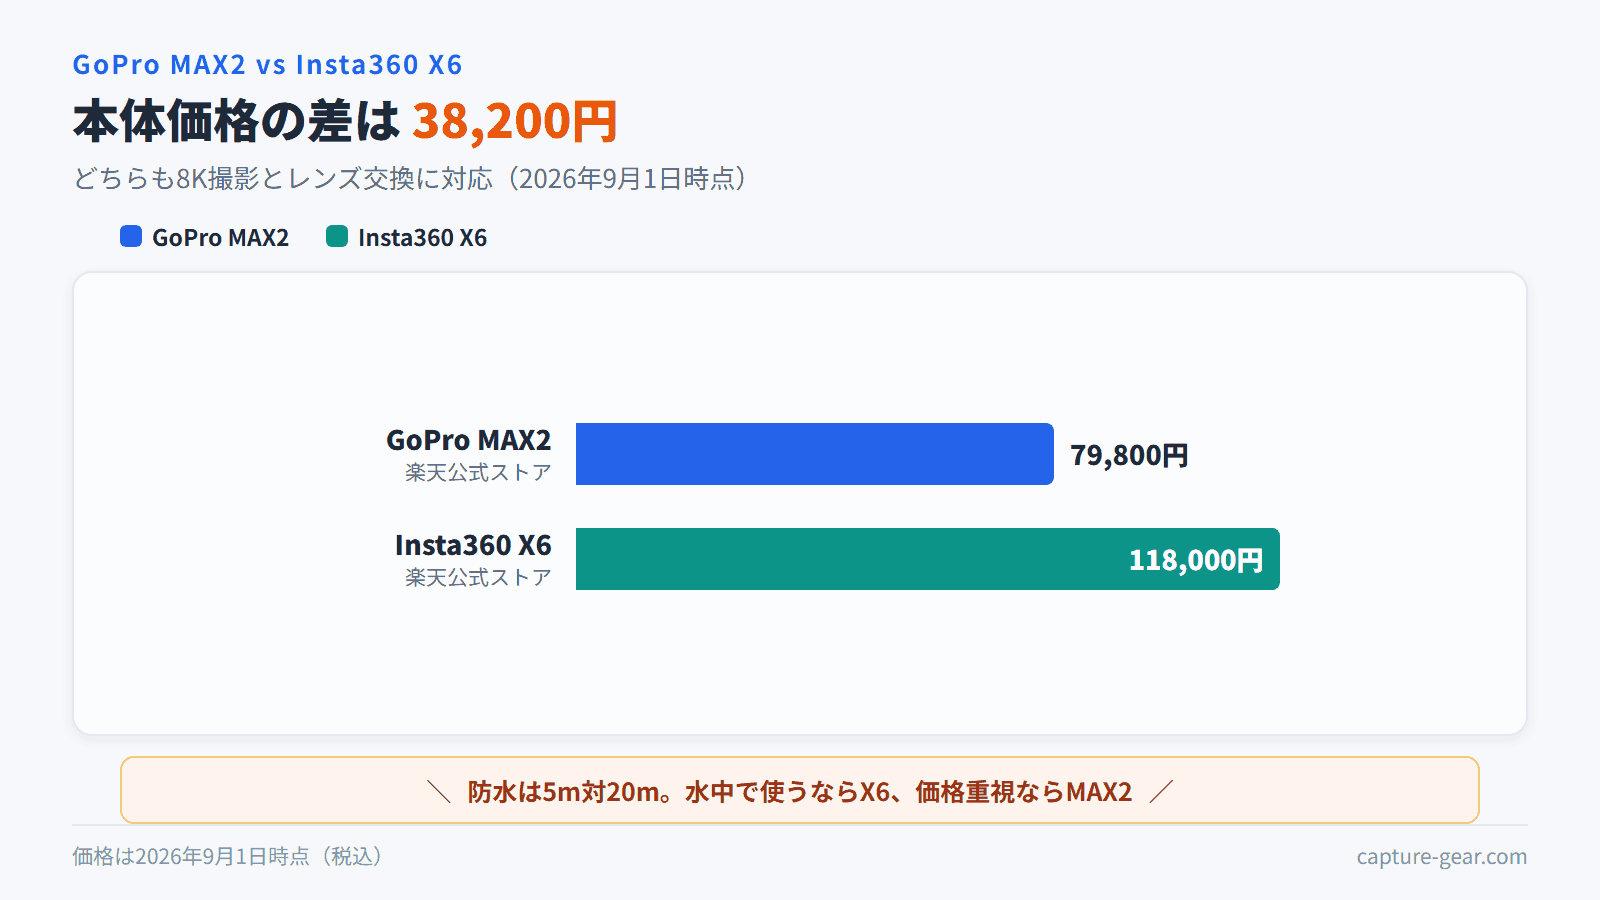Viewport: 1600px width, 900px height.
Task: Click the GoPro MAX2 vs Insta360 X6 heading
Action: coord(267,64)
